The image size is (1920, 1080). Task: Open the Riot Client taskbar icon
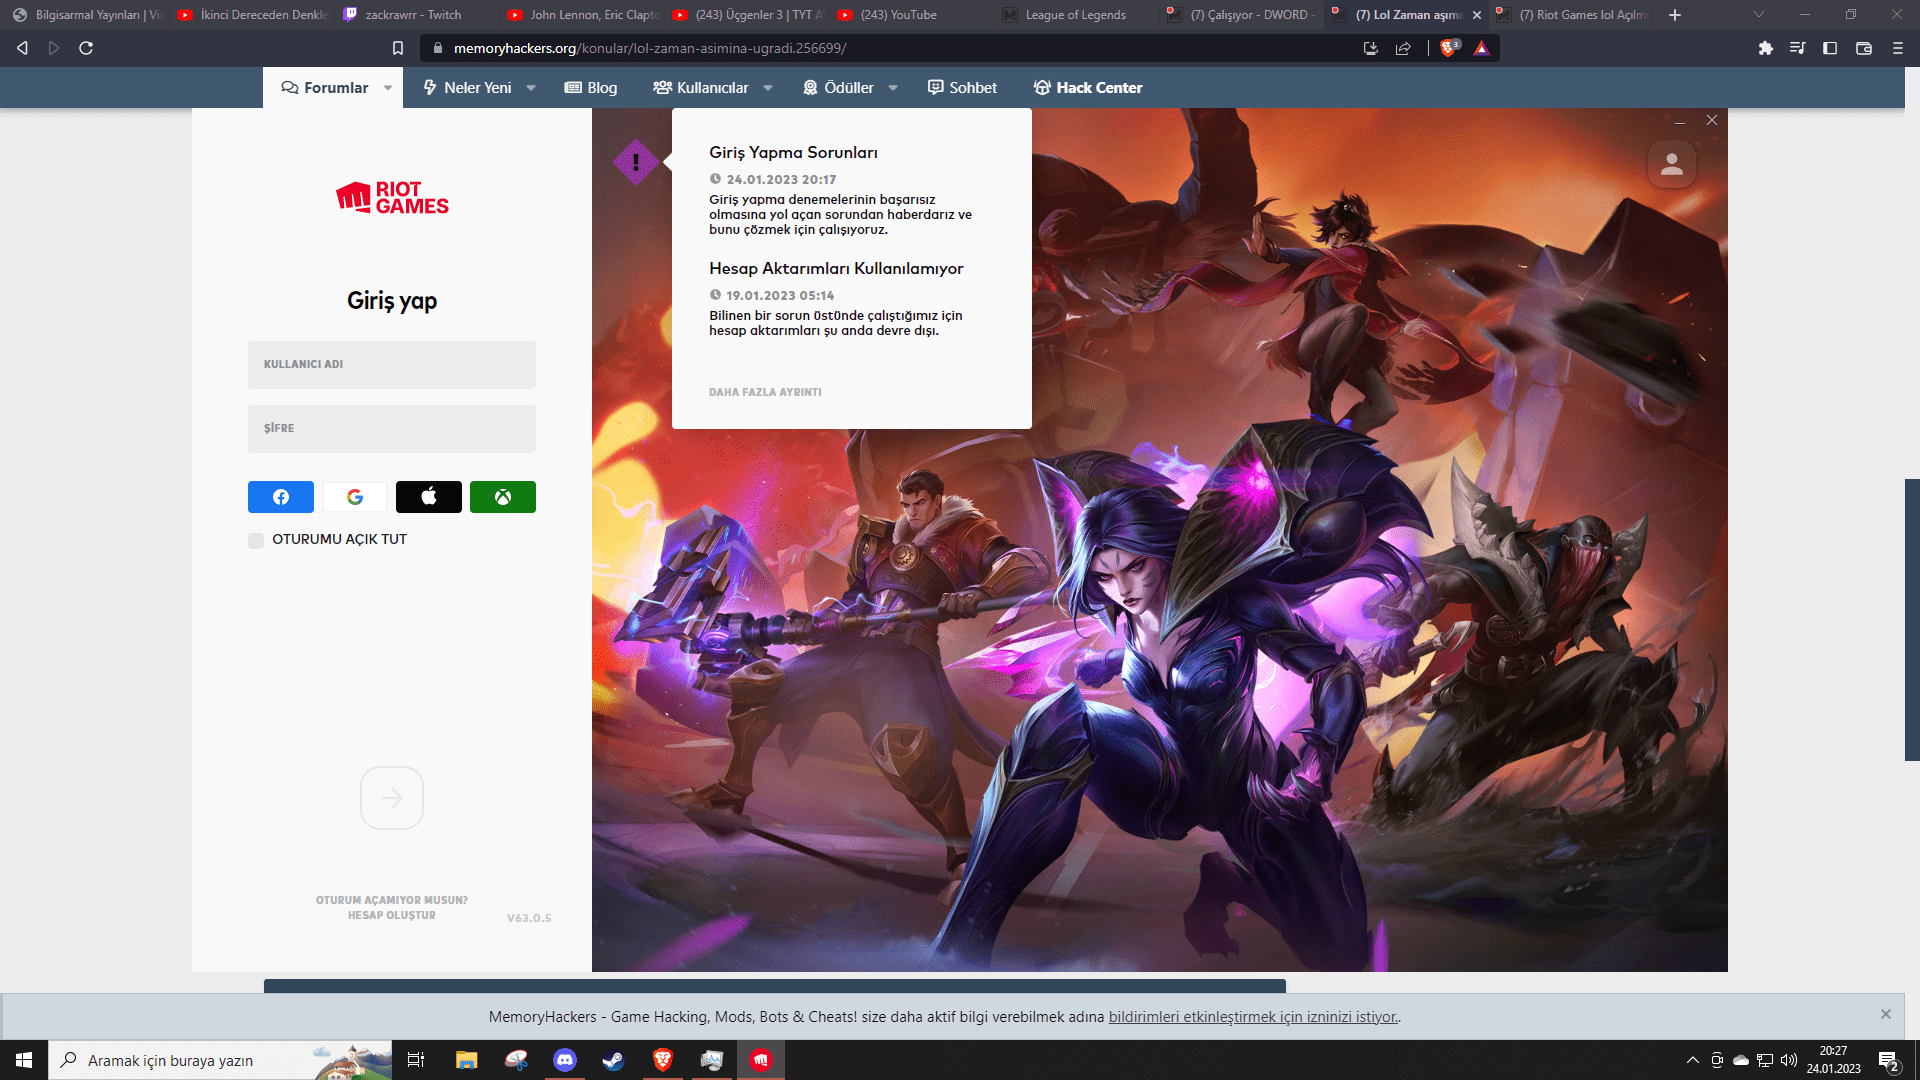(761, 1060)
